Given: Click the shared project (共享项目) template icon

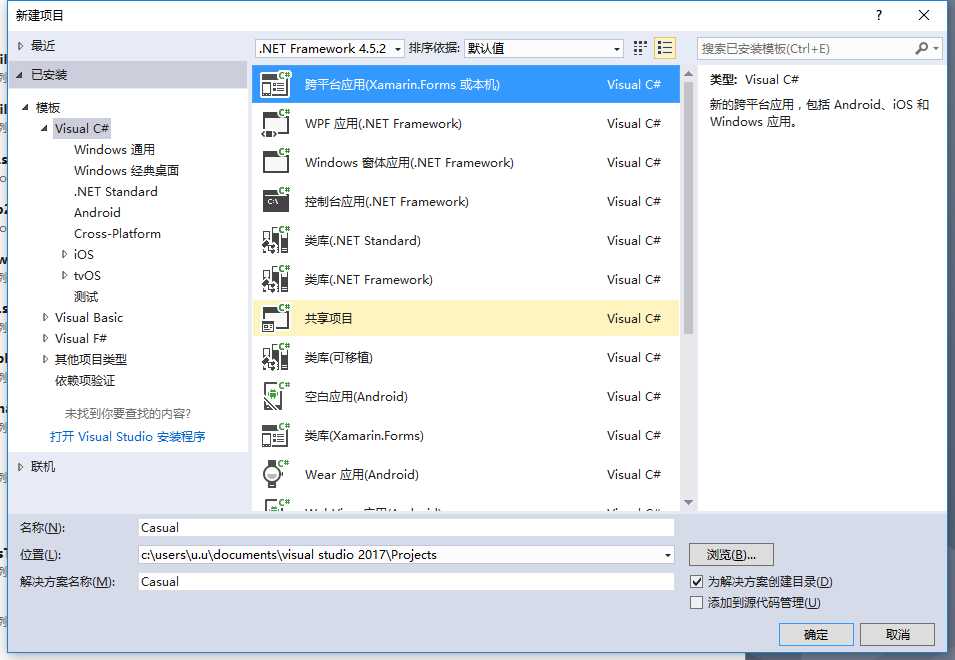Looking at the screenshot, I should [x=275, y=318].
